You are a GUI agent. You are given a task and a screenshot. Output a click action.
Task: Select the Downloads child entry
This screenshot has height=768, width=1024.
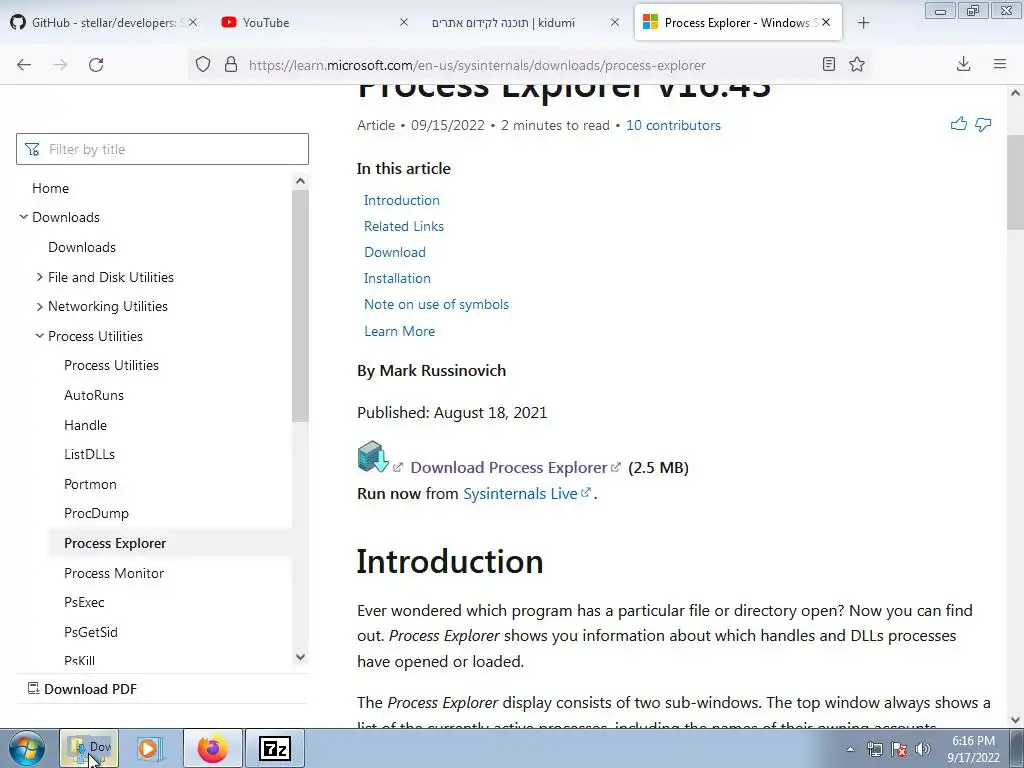(82, 247)
